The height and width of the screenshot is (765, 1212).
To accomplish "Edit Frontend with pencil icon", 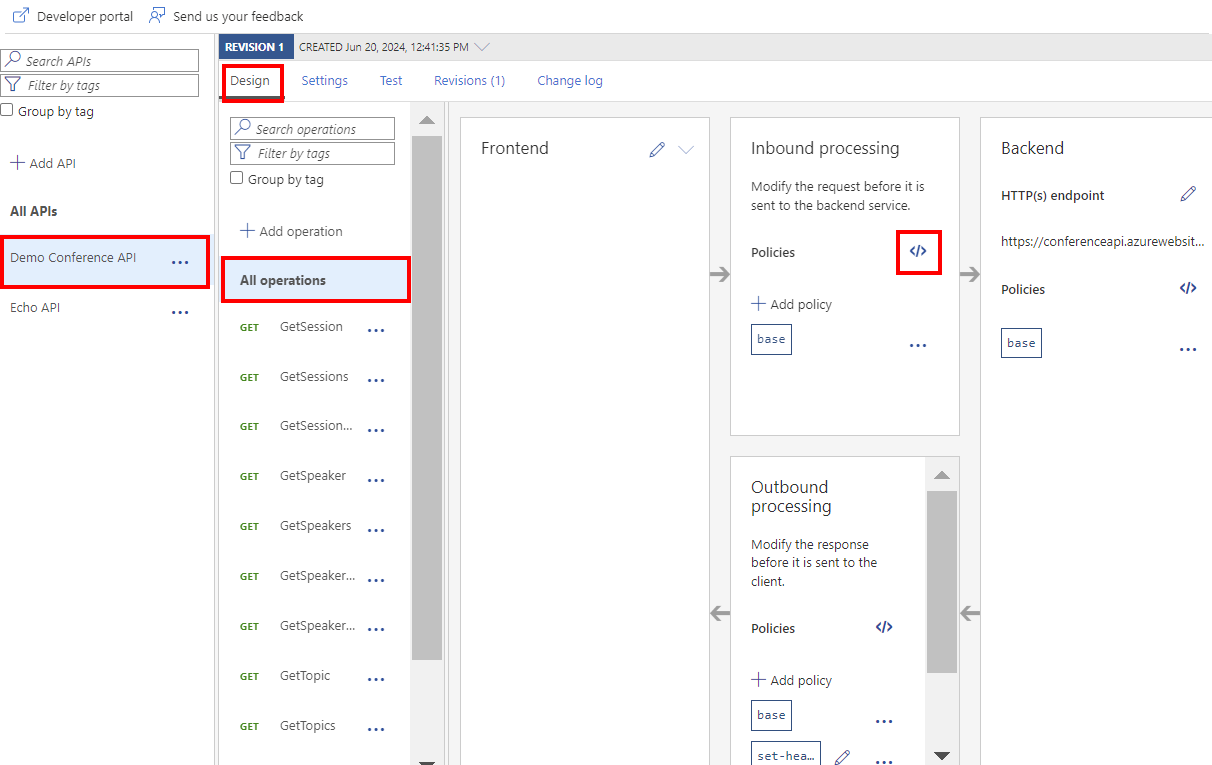I will click(x=657, y=149).
